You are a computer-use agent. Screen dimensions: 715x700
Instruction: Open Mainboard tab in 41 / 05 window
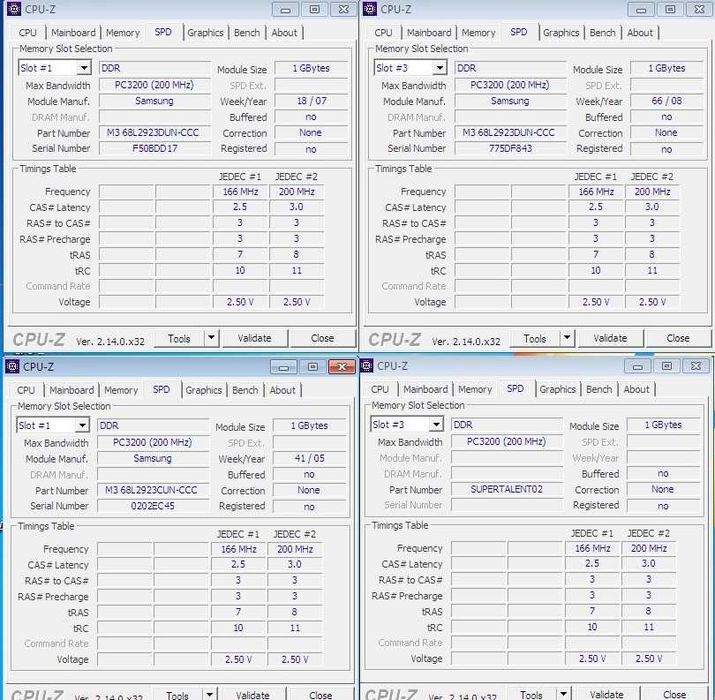click(72, 390)
